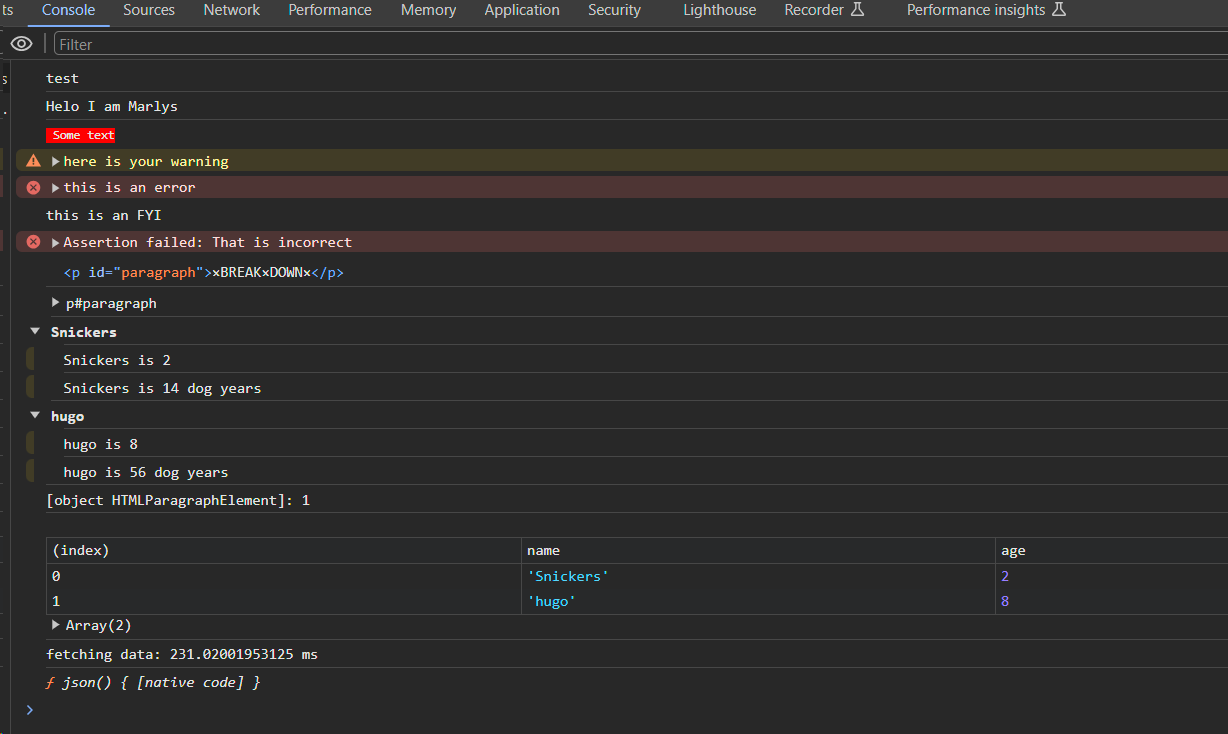The width and height of the screenshot is (1228, 734).
Task: Click the Recorder flask icon
Action: (x=857, y=10)
